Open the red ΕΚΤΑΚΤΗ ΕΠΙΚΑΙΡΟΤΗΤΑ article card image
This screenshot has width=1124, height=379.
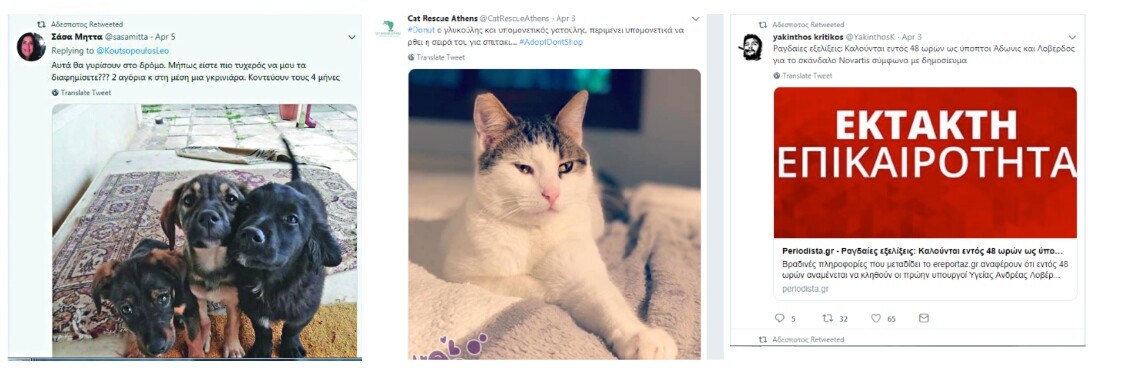click(x=925, y=163)
